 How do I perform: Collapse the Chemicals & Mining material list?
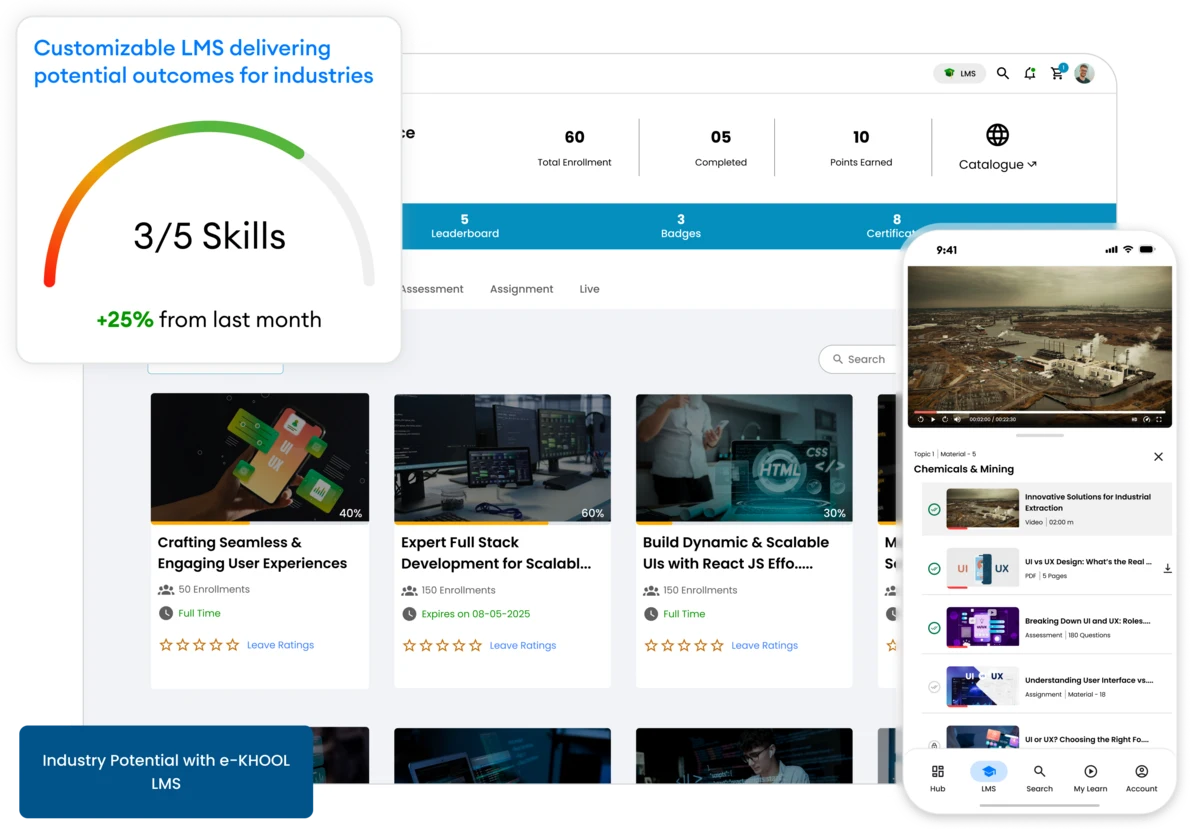coord(1158,456)
